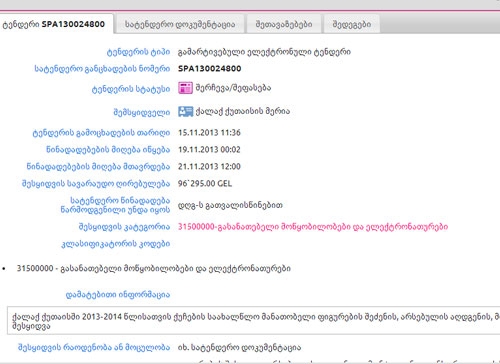Click the 15.11.2013 11:36 announcement date

(x=209, y=133)
